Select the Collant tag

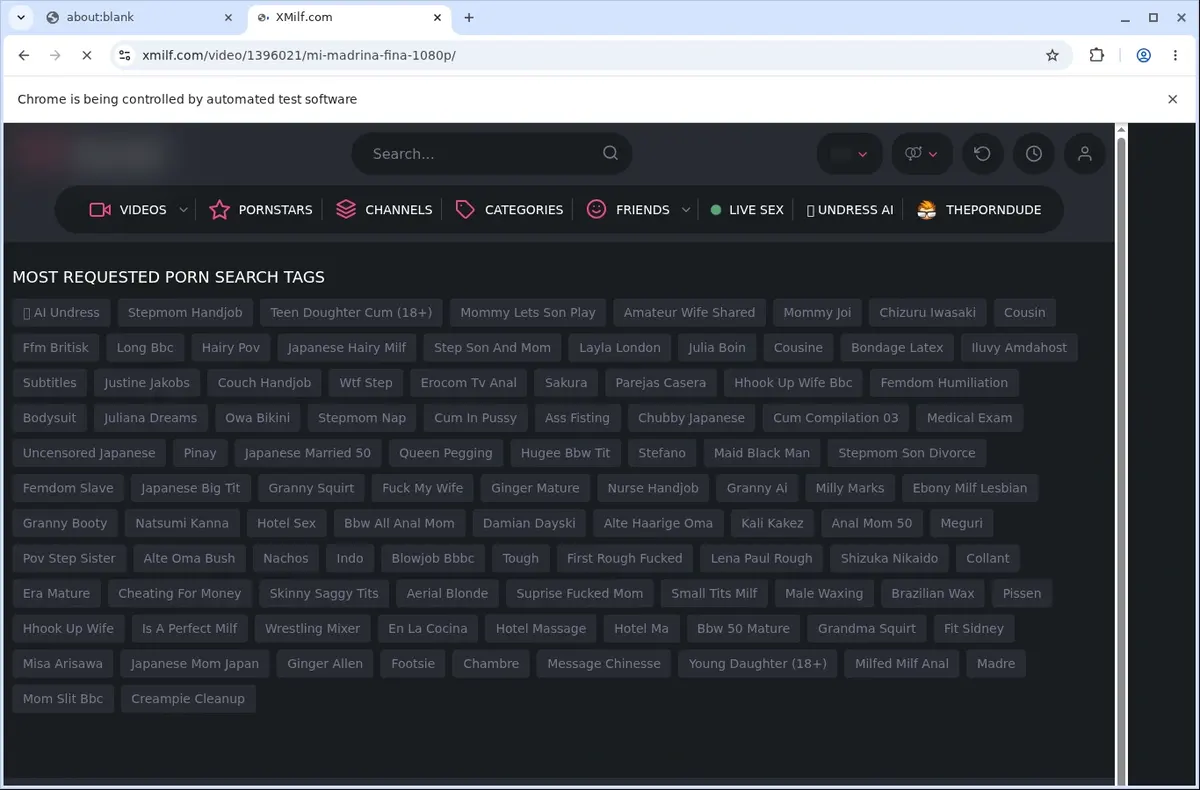pyautogui.click(x=988, y=558)
